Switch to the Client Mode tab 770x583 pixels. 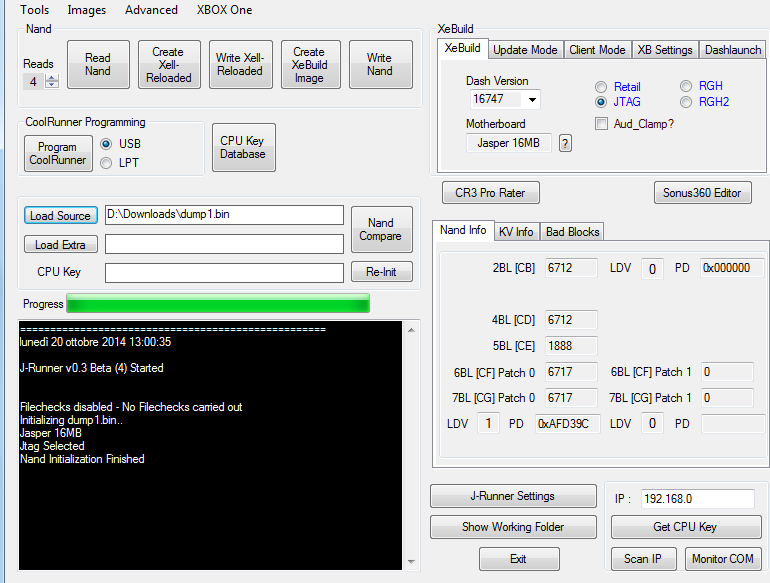(x=597, y=50)
